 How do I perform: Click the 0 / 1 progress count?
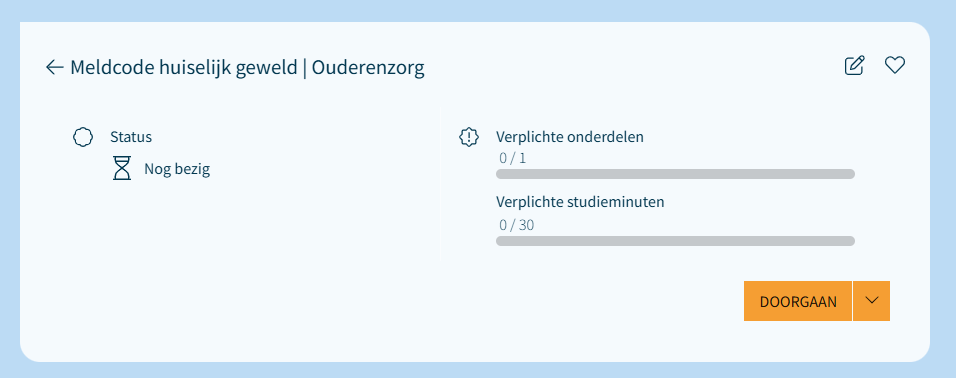pyautogui.click(x=512, y=159)
